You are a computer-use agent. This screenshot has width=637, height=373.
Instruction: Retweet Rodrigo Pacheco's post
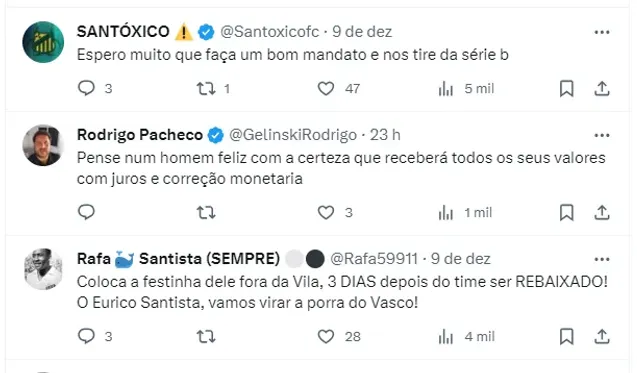coord(206,213)
